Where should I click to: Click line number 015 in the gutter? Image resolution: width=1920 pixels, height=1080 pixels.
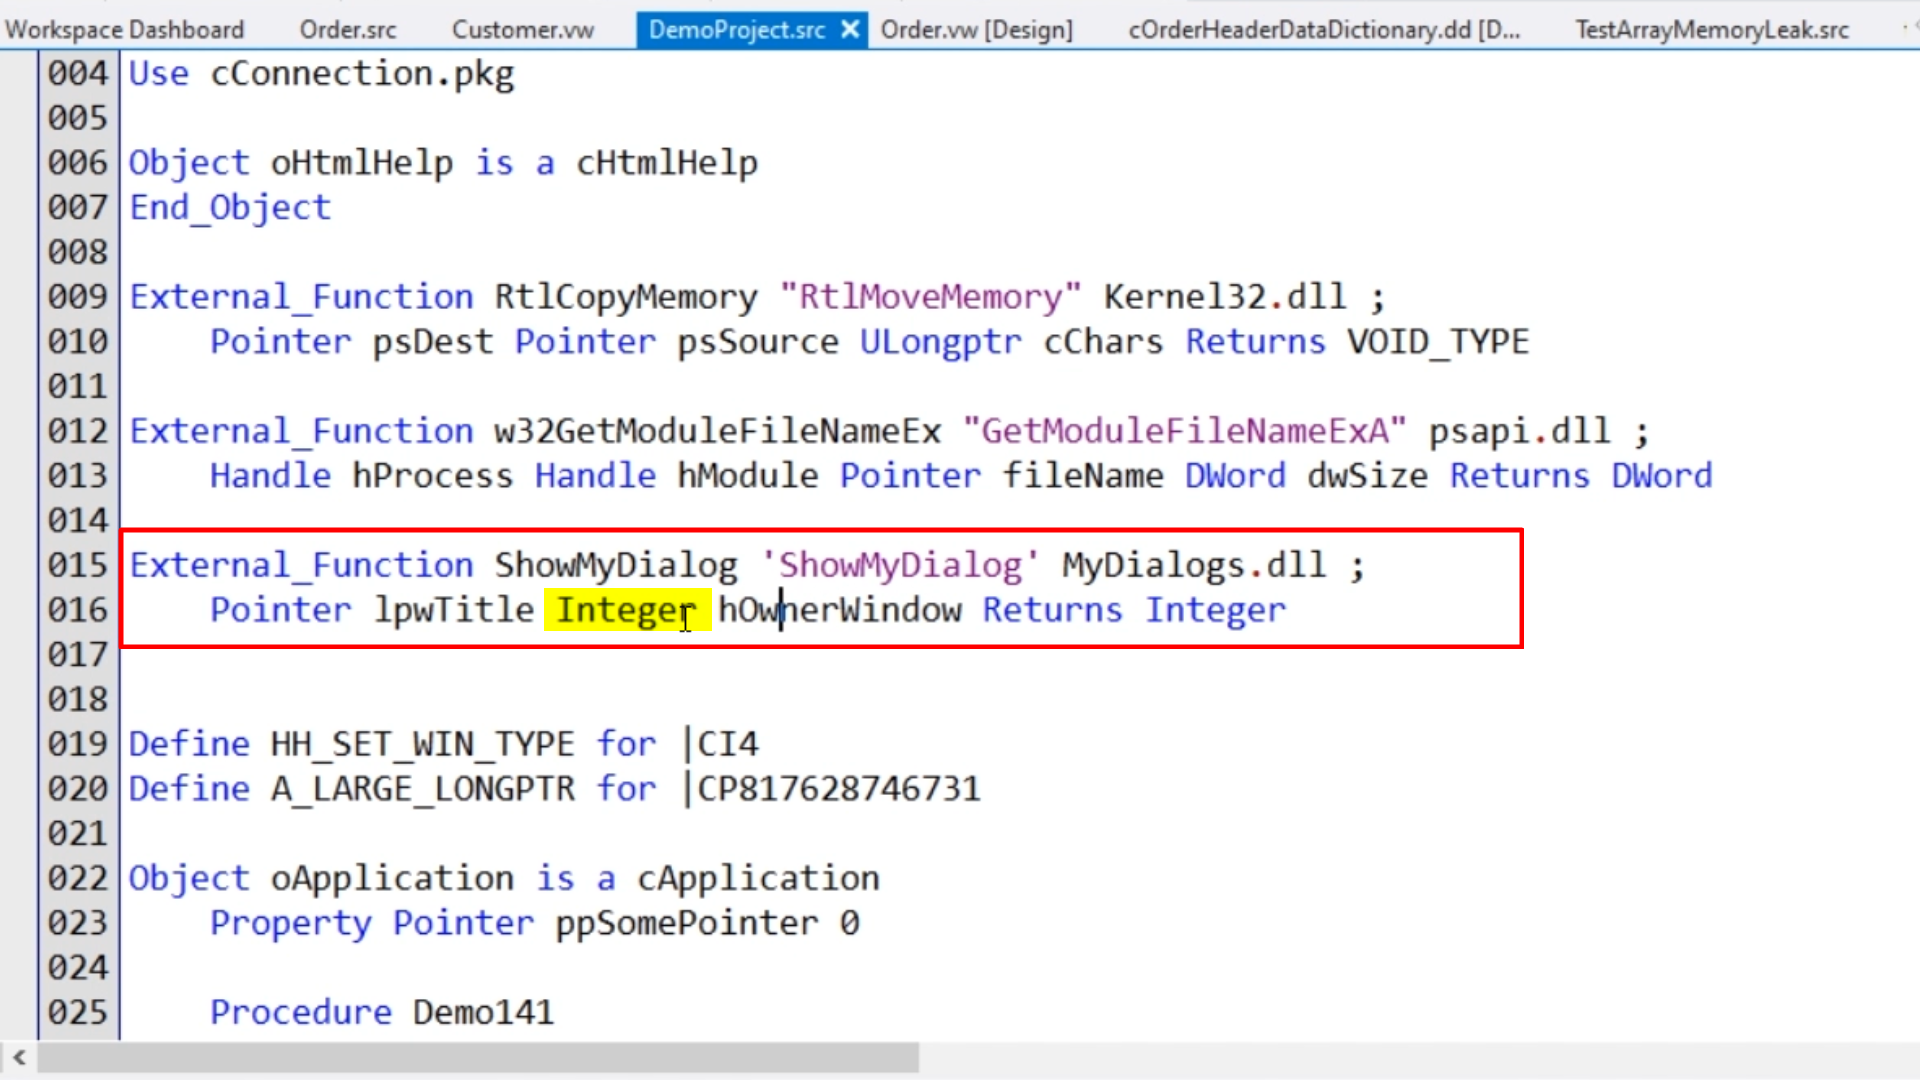tap(77, 565)
